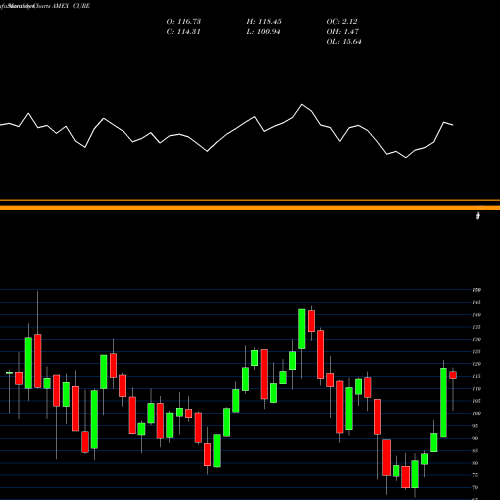Select the close value 'C: 114.31'
Viewport: 500px width, 500px height.
(183, 32)
